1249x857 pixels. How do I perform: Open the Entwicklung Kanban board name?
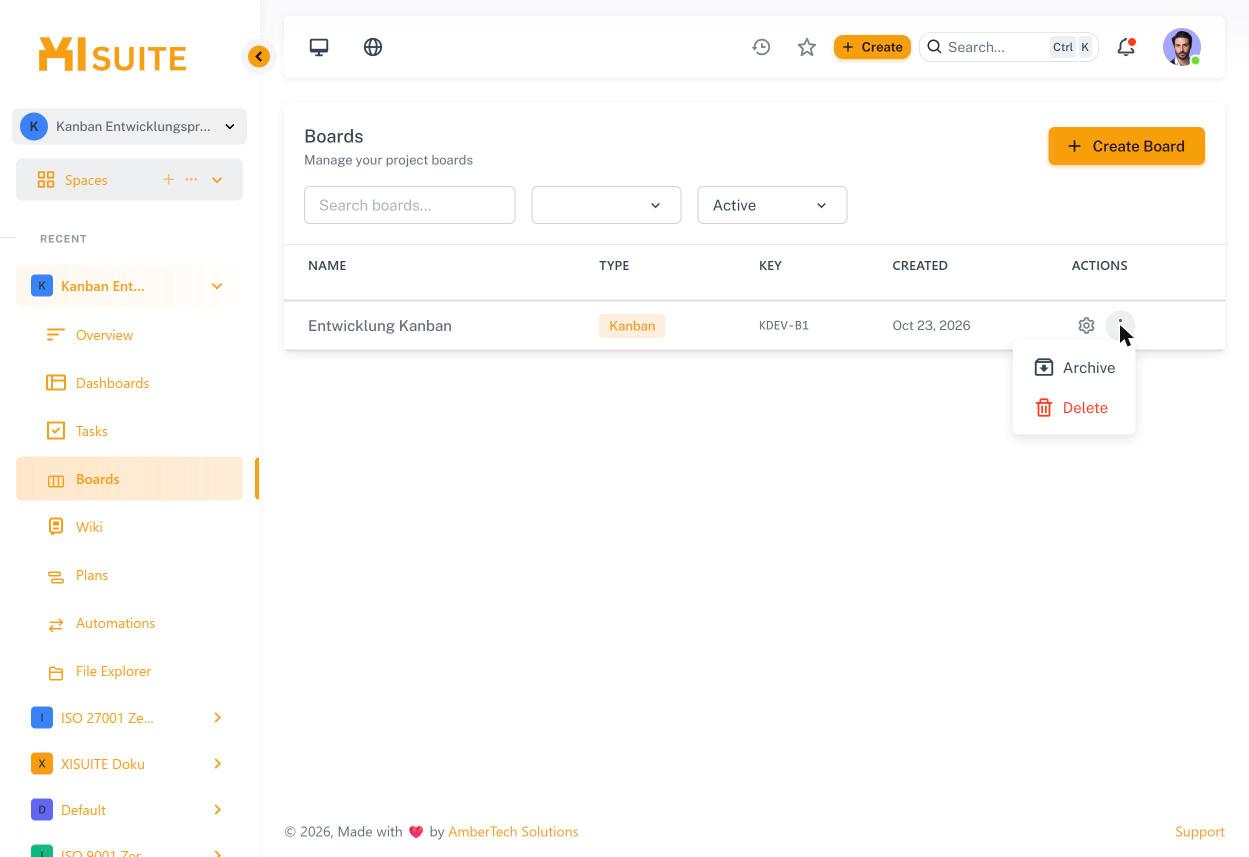380,326
